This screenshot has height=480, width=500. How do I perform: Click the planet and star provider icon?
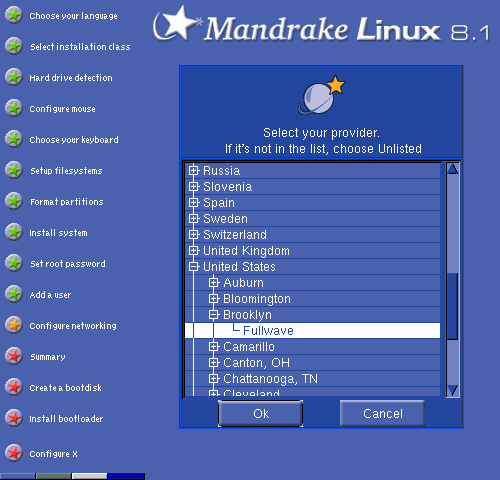pos(321,95)
